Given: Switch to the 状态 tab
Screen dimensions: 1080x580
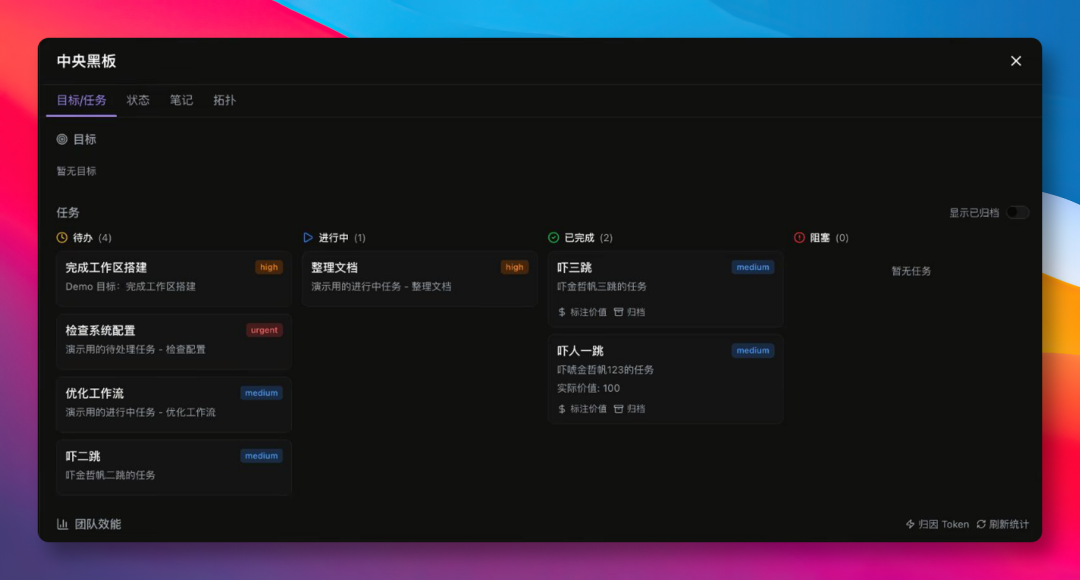Looking at the screenshot, I should coord(138,100).
